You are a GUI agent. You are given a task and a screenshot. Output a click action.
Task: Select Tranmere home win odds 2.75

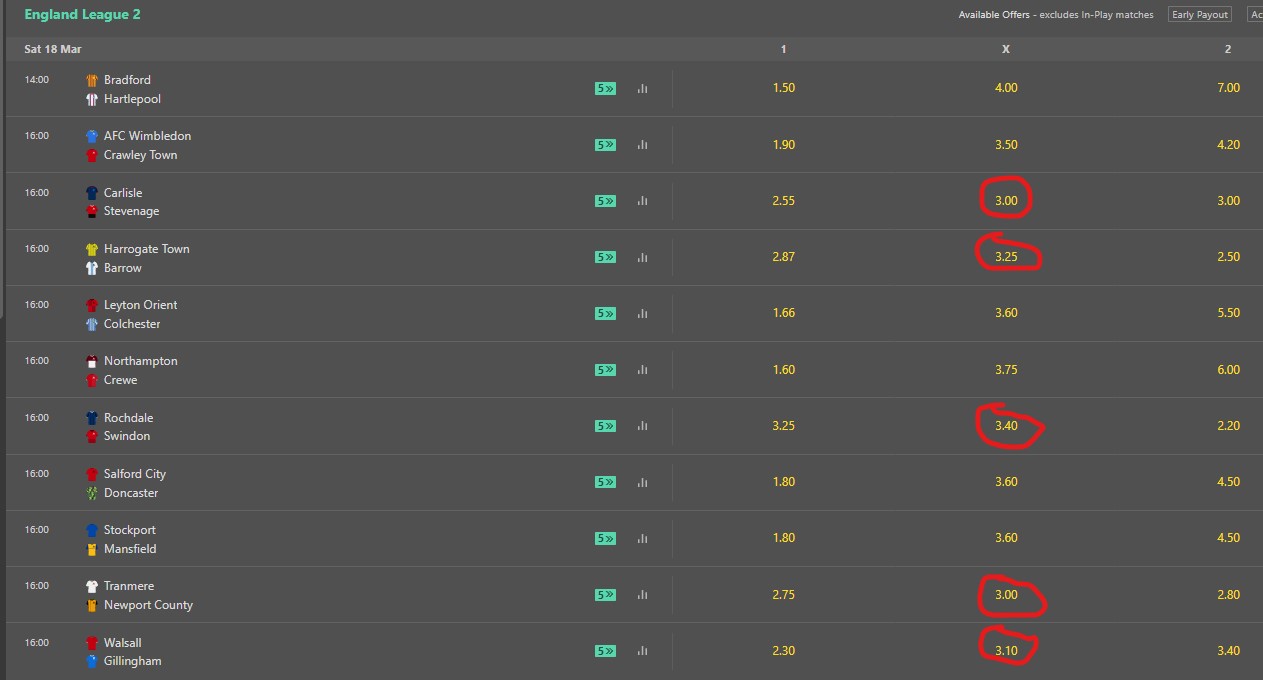click(784, 595)
